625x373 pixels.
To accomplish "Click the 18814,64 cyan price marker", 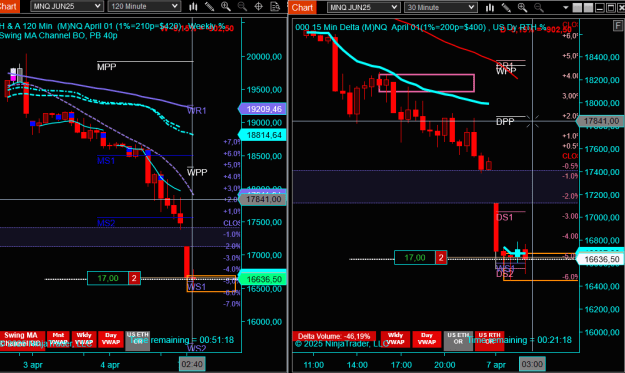I will click(x=262, y=135).
